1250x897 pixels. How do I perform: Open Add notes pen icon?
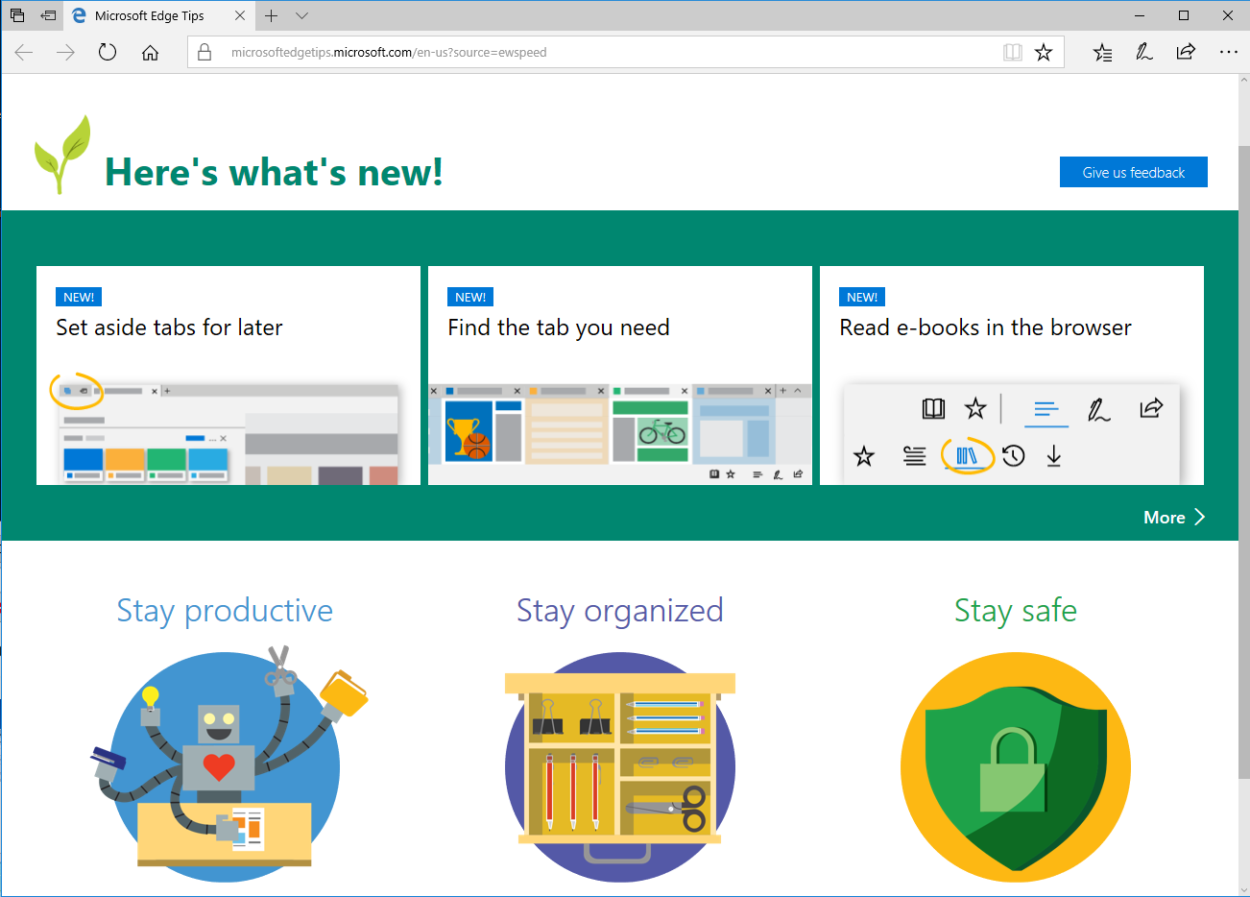click(1143, 53)
